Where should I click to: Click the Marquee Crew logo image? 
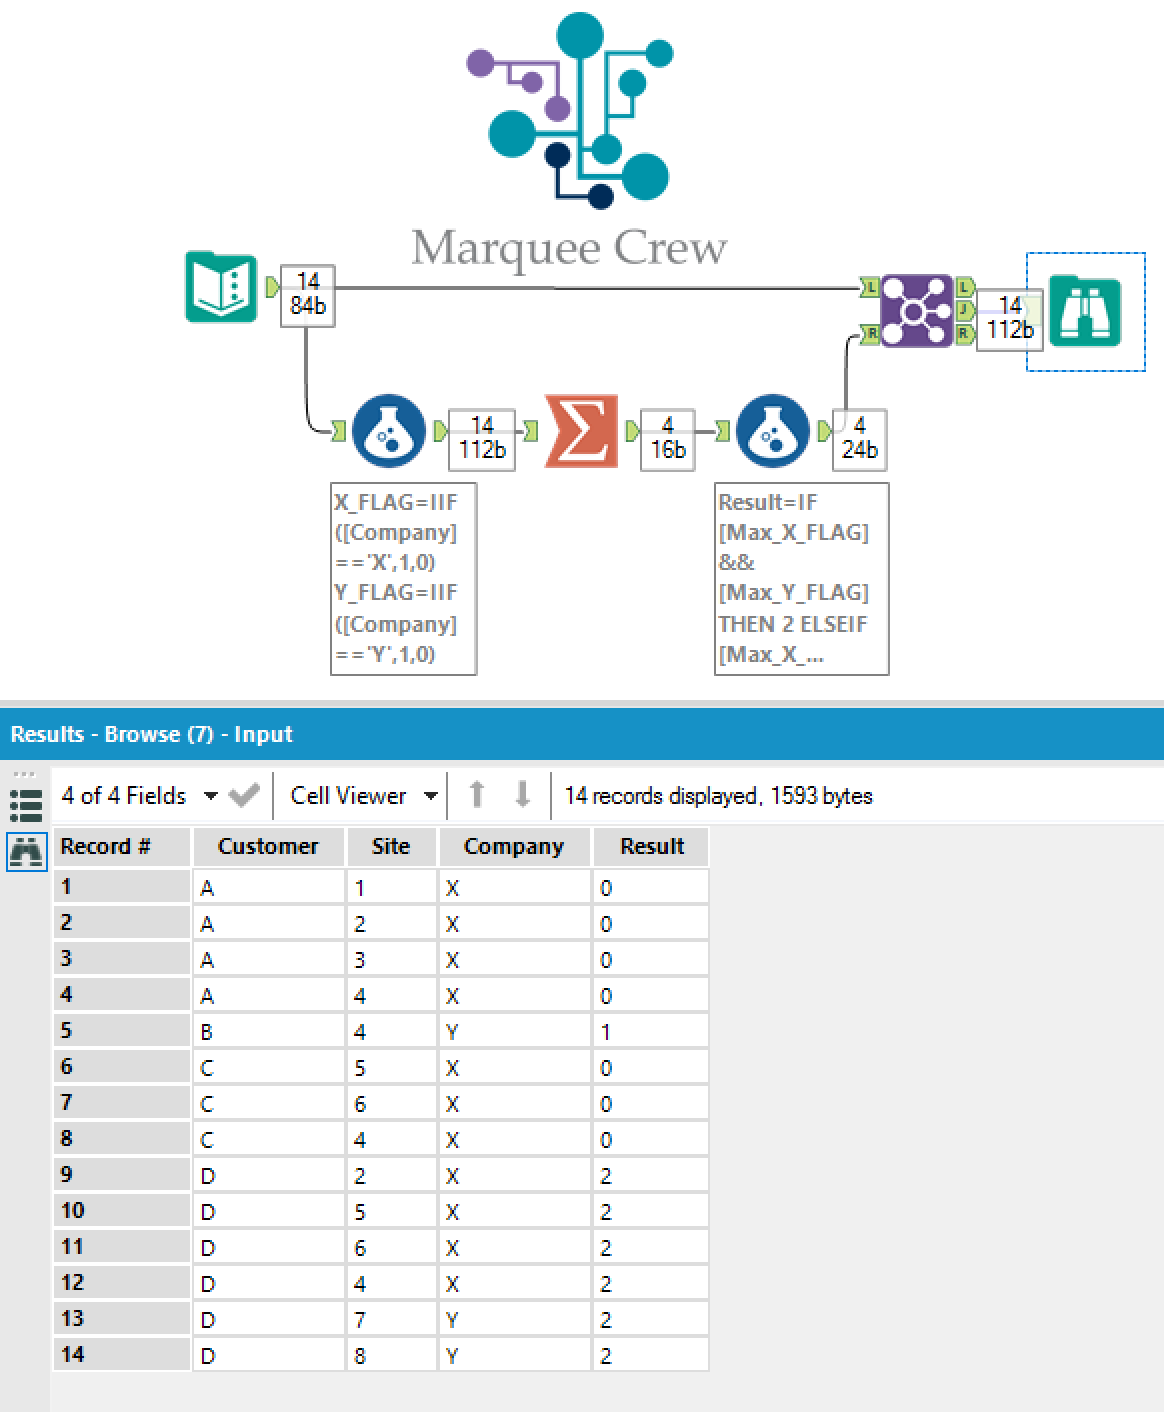pos(570,140)
